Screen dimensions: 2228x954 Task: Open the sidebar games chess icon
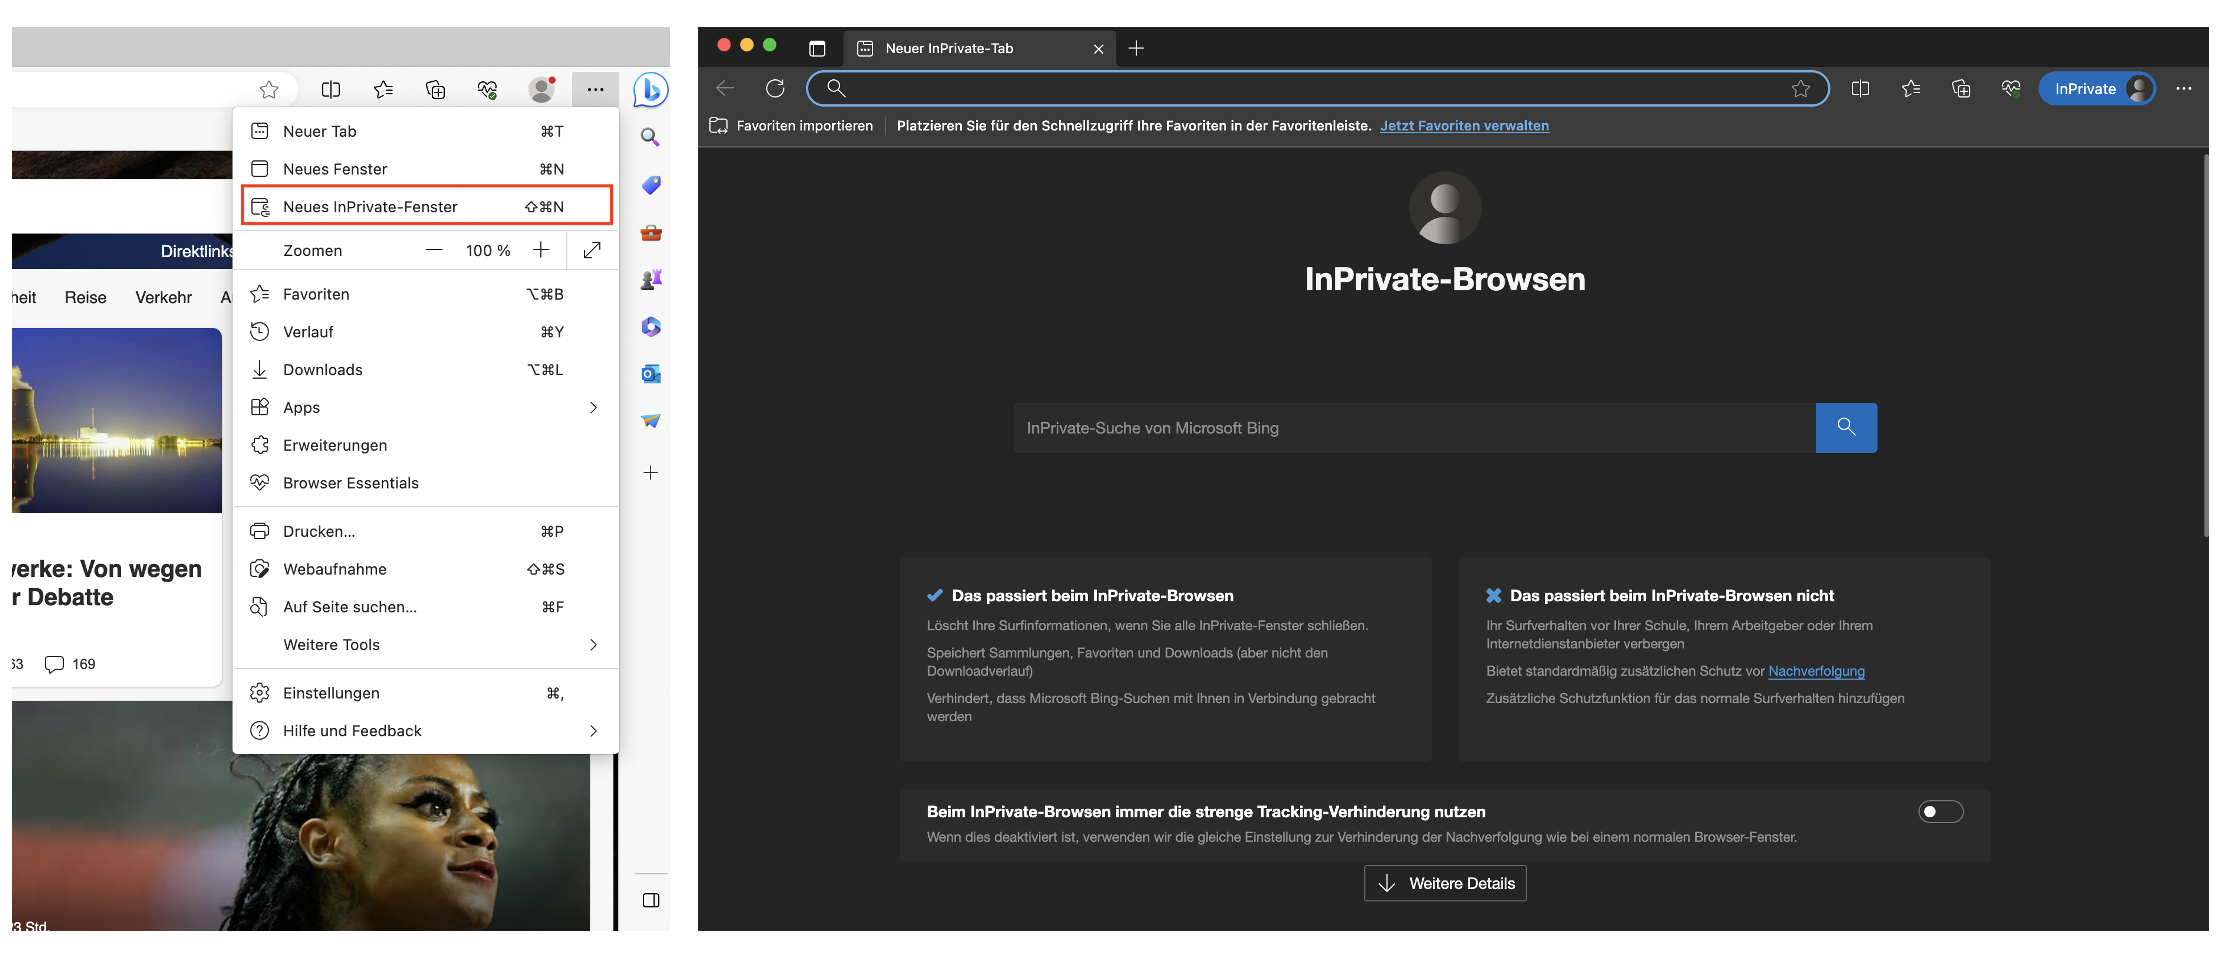click(651, 280)
